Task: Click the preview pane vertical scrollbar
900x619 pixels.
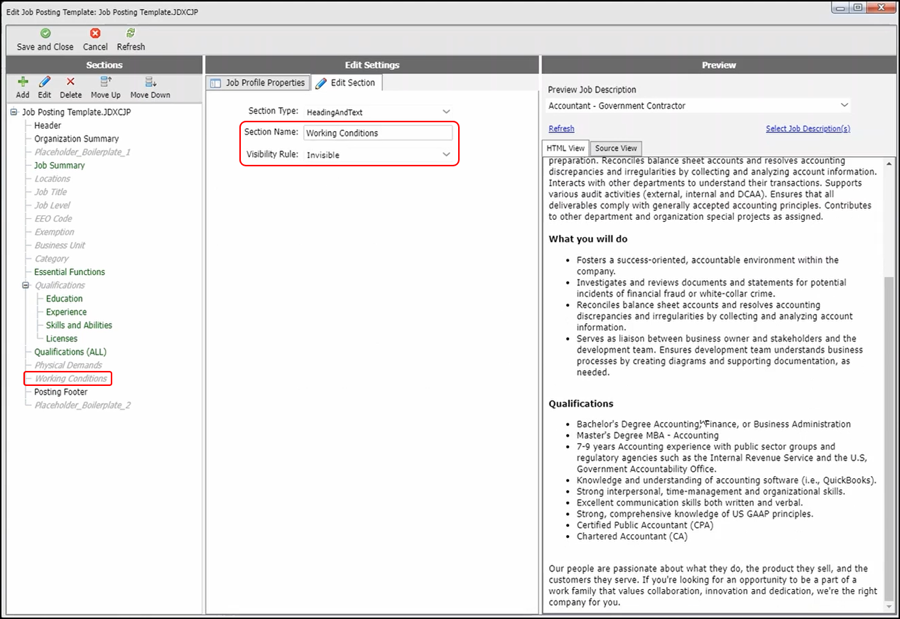Action: 889,400
